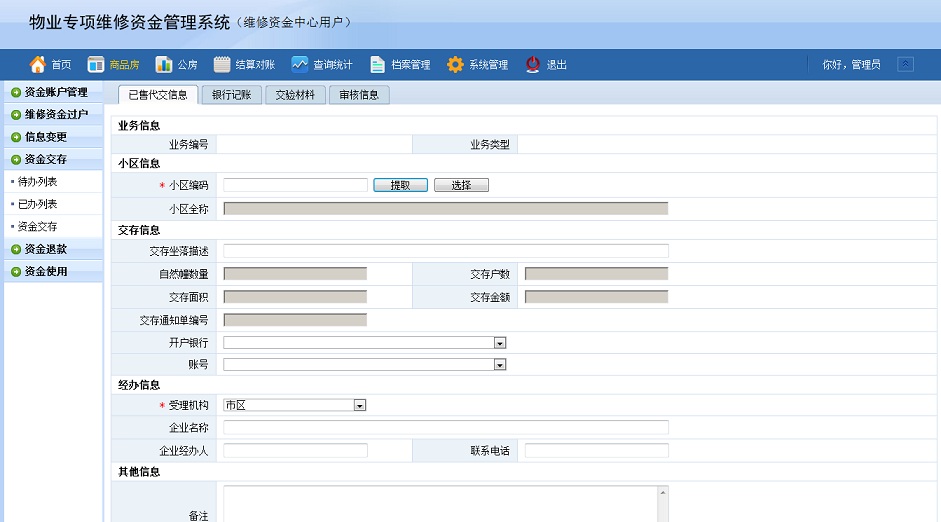
Task: Switch to the 审核信息 tab
Action: click(359, 95)
